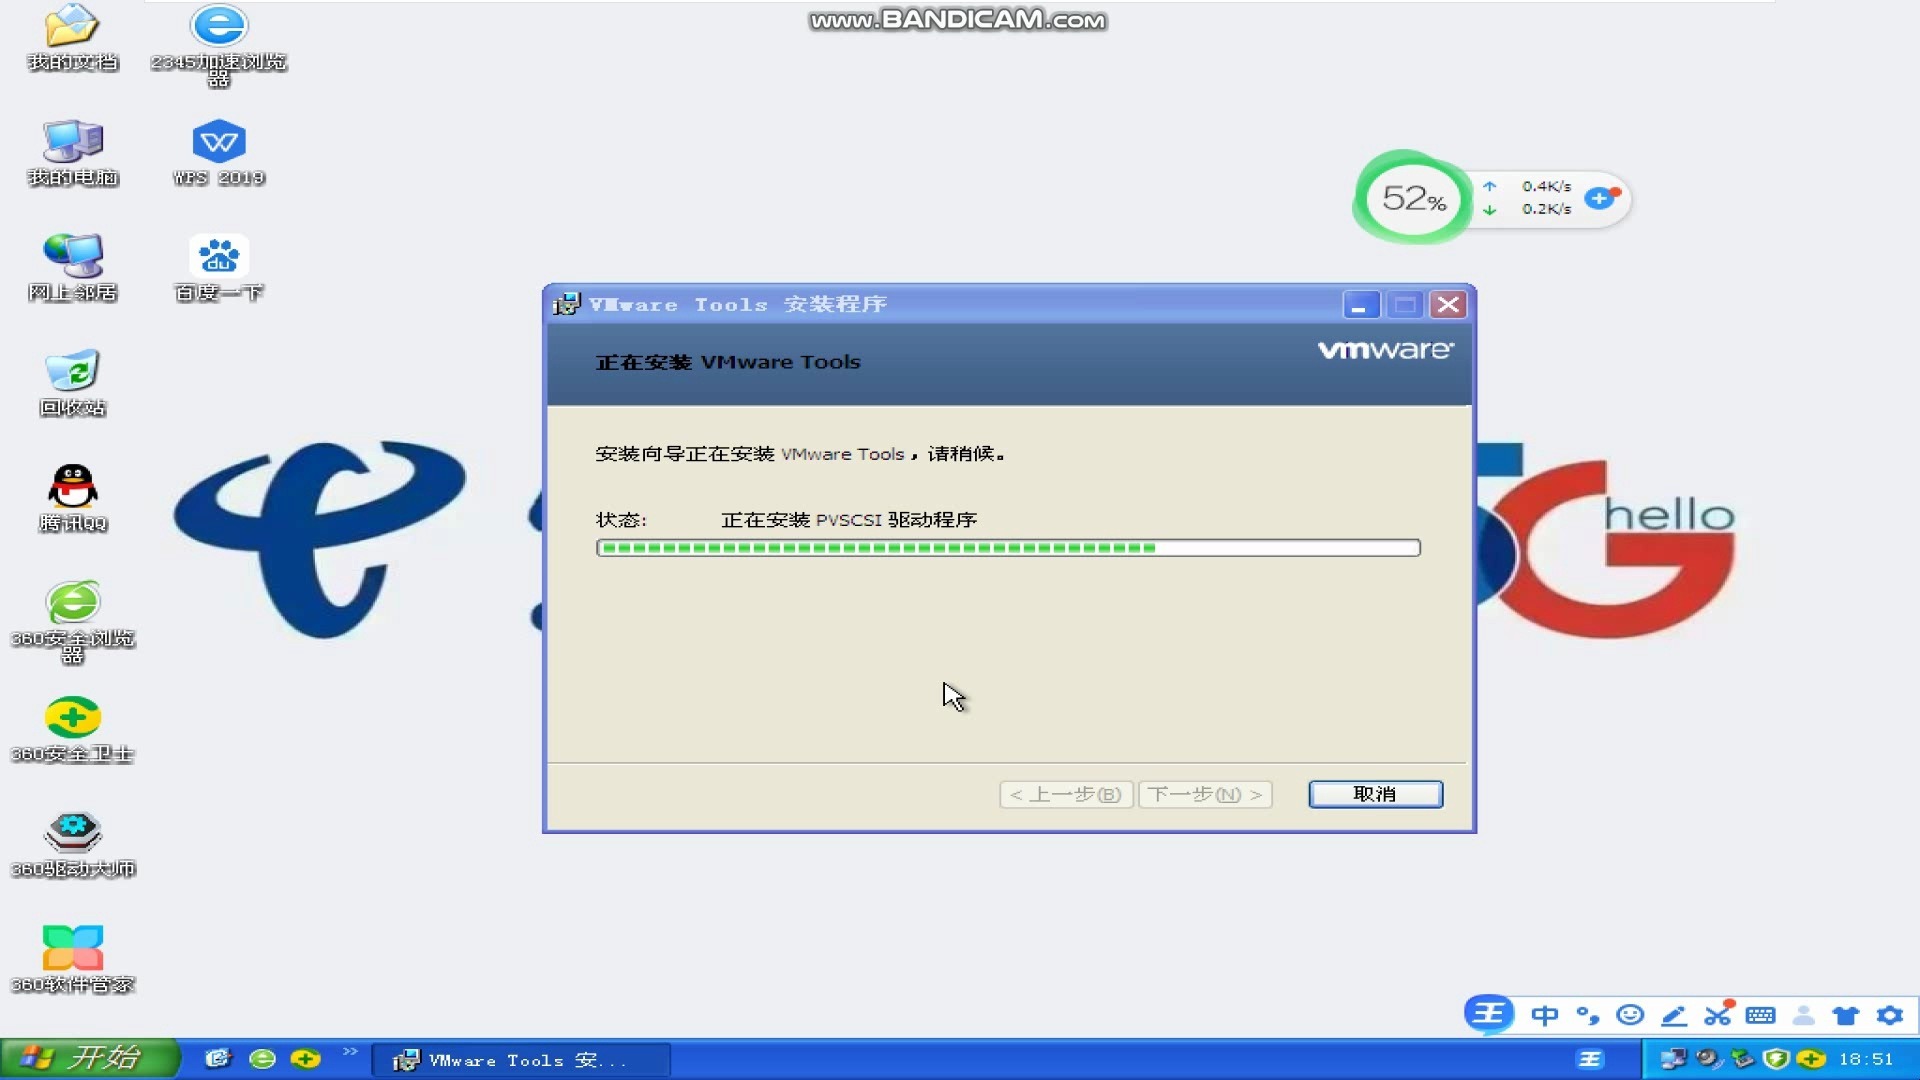Click the 取消 (Cancel) button in installer
The width and height of the screenshot is (1920, 1080).
1375,794
